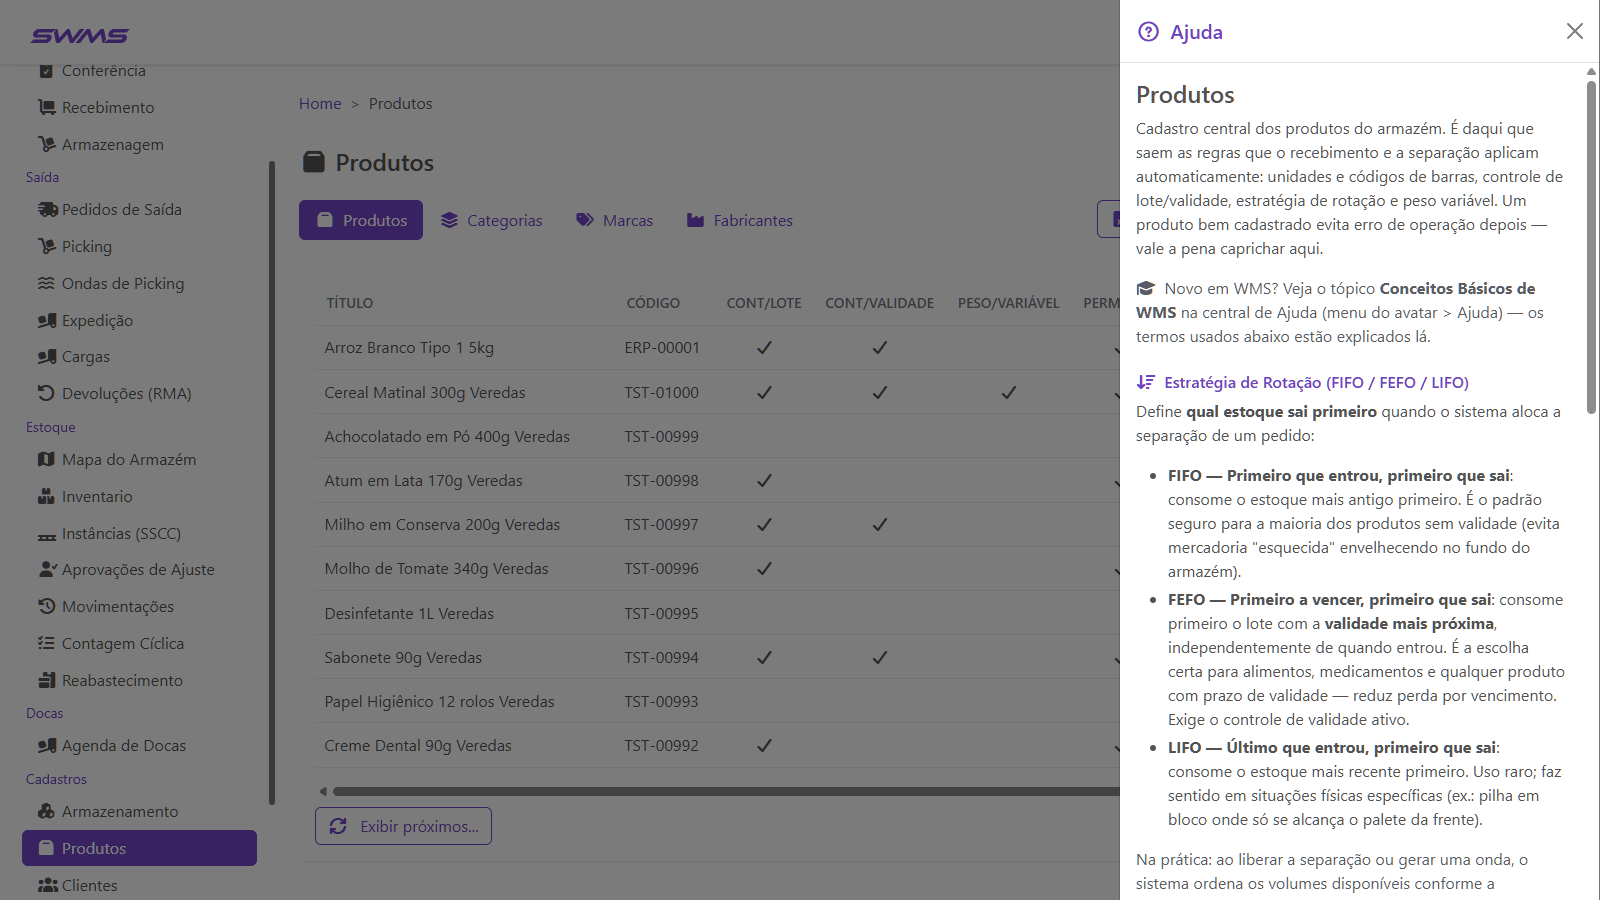Click the sidebar vertical scrollbar

point(272,483)
